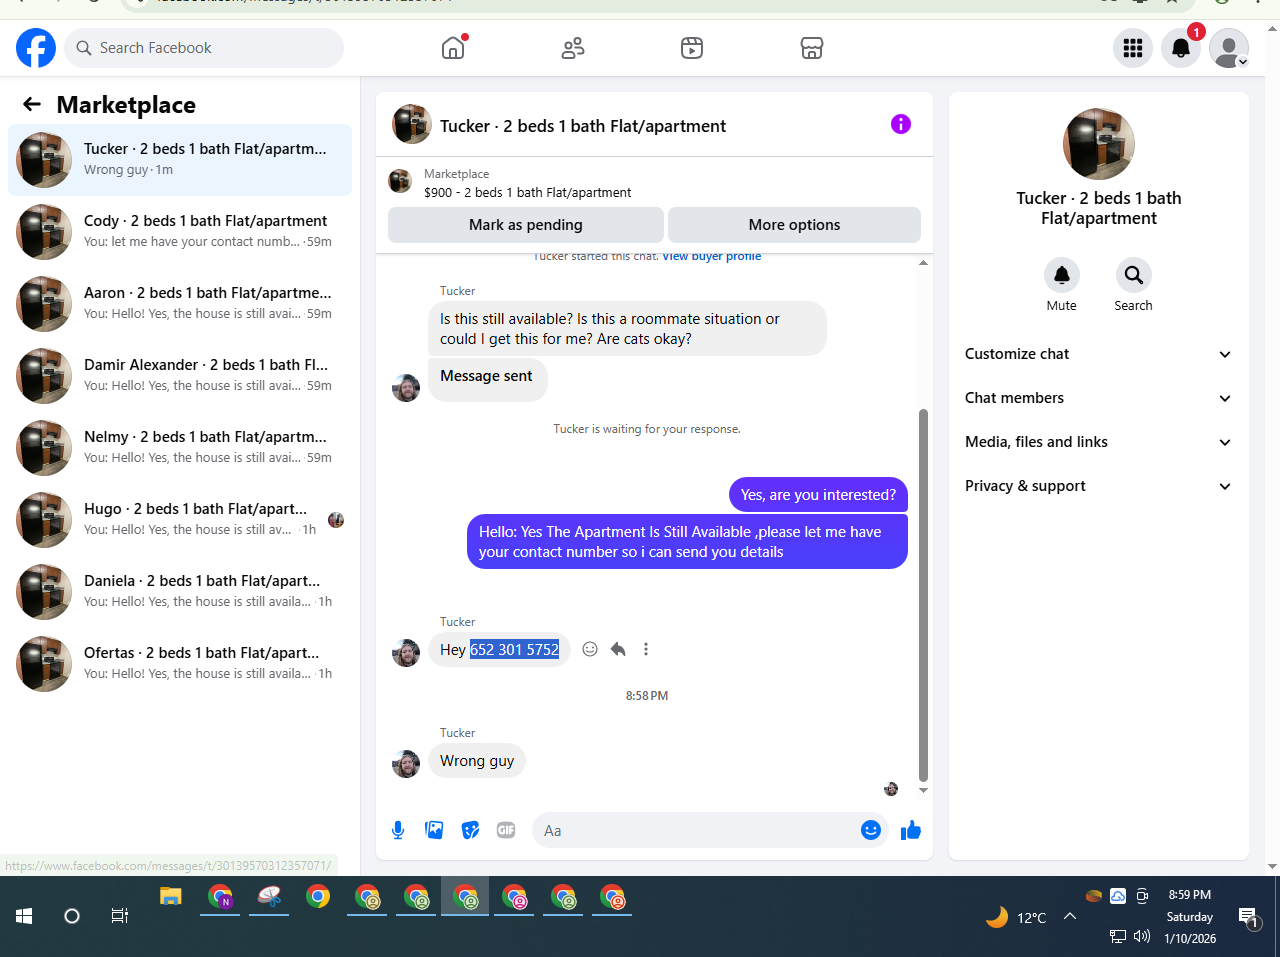
Task: Click the listing avatar in chat header
Action: click(x=412, y=124)
